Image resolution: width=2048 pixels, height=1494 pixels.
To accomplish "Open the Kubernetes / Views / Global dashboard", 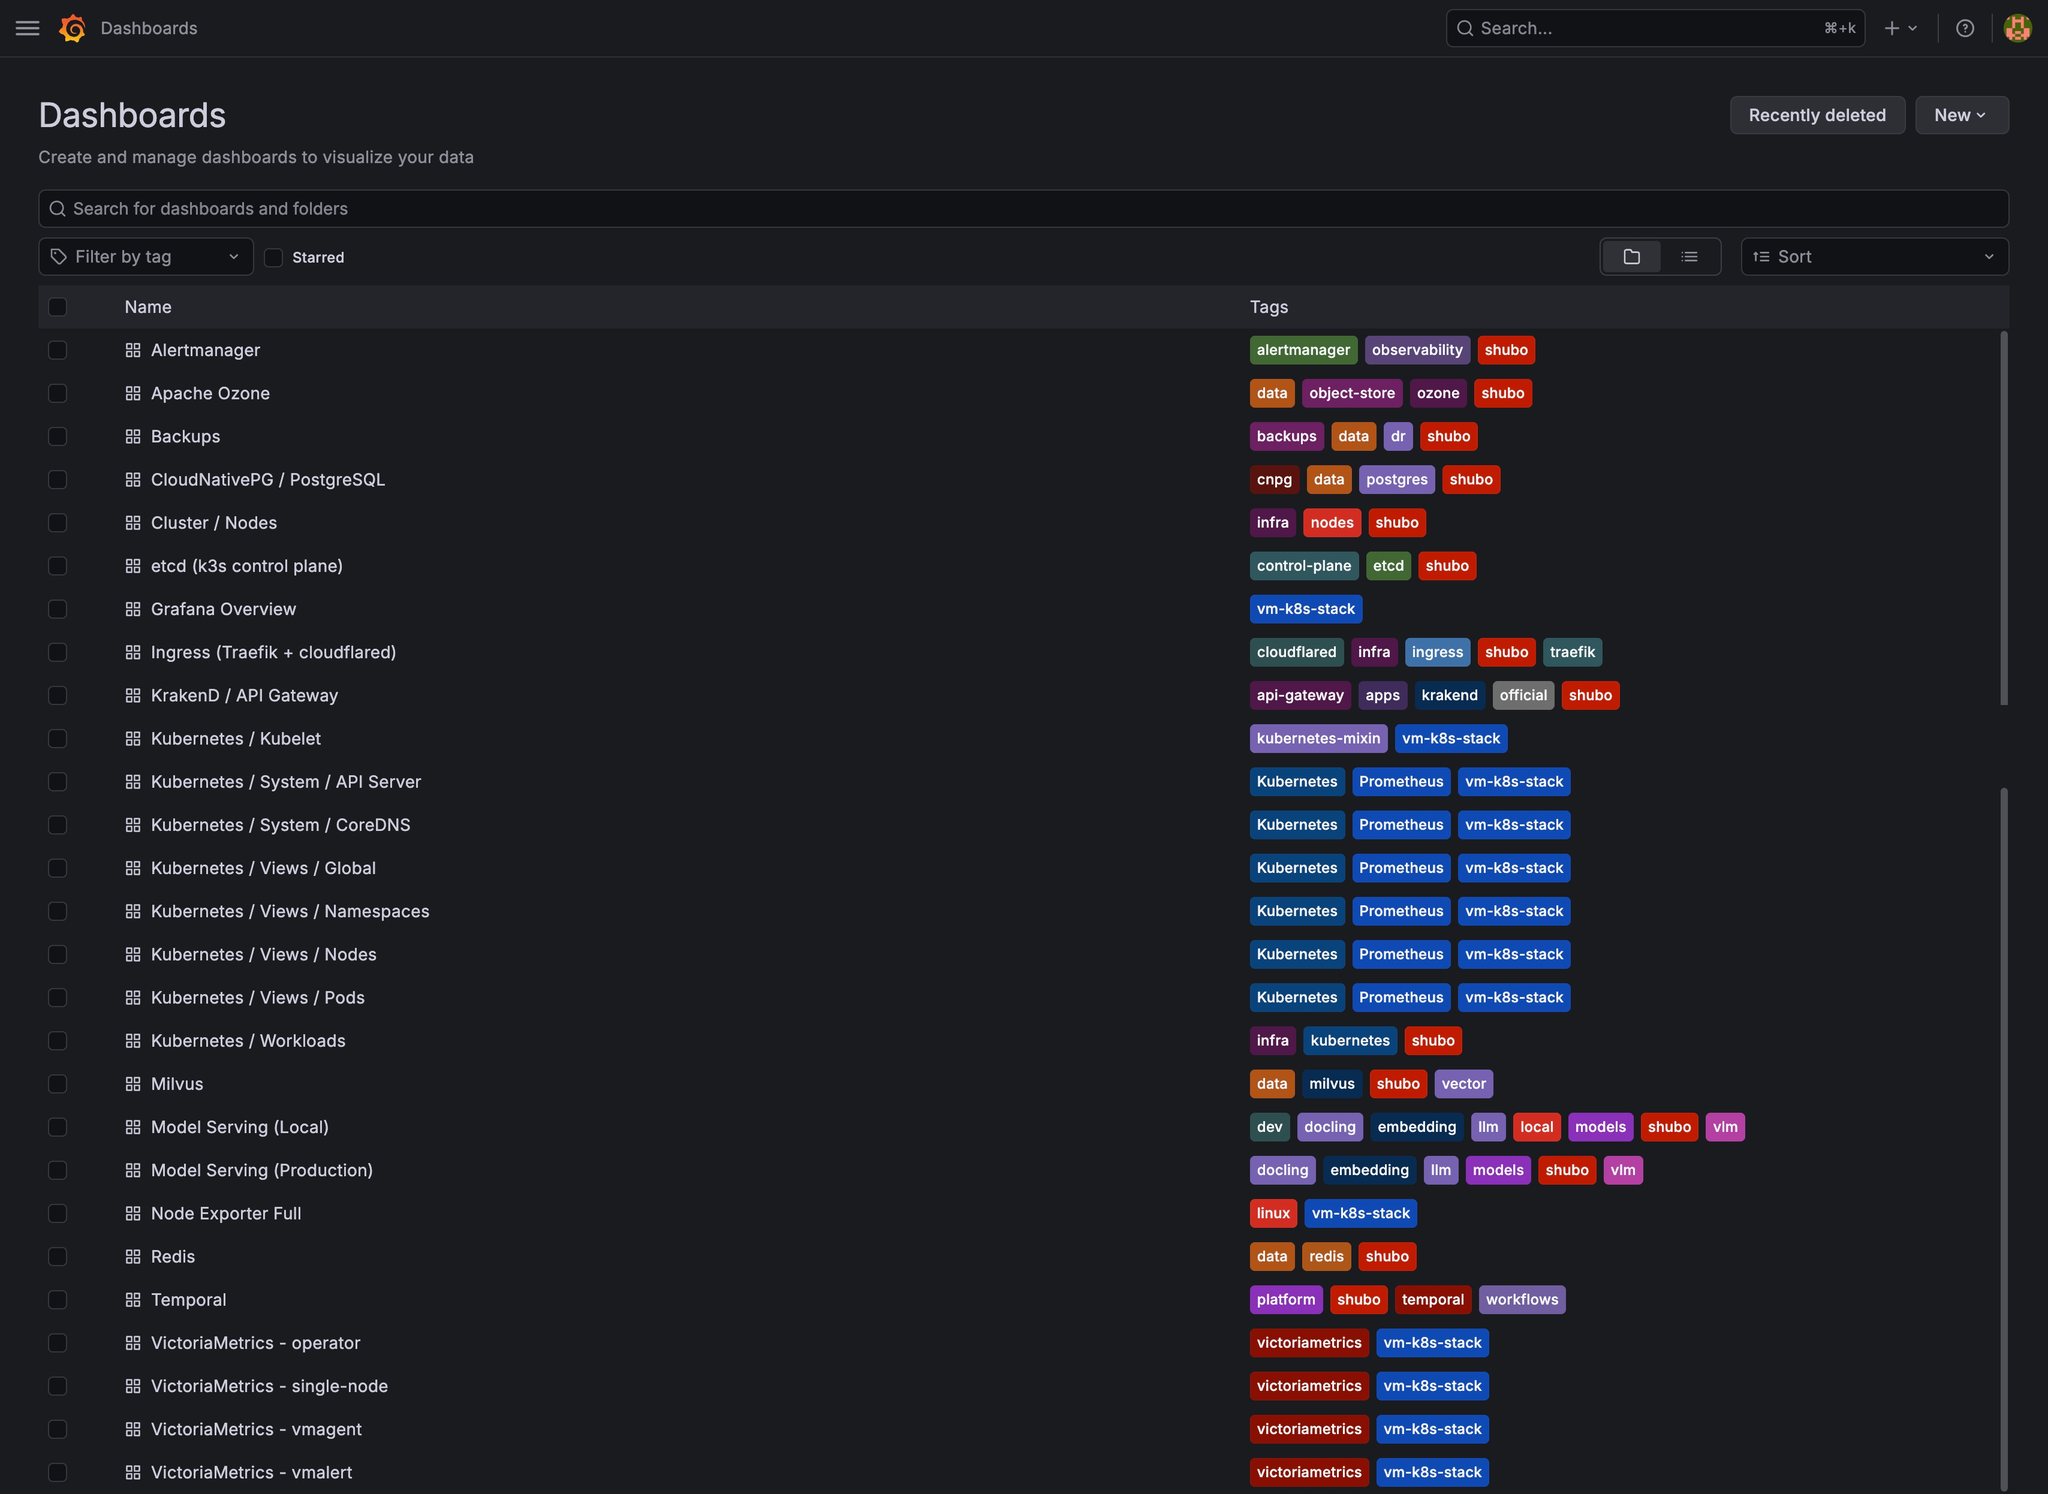I will click(x=263, y=868).
